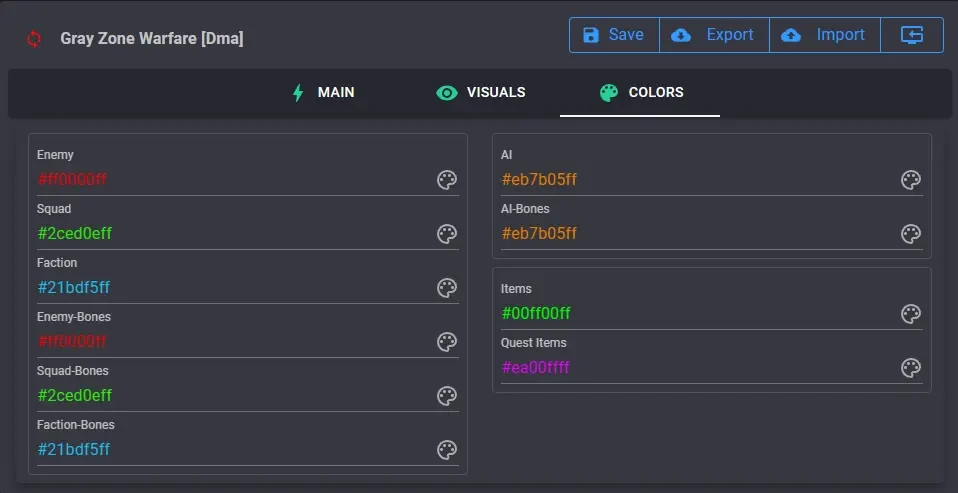Open the Items color palette icon
The height and width of the screenshot is (493, 958).
[x=911, y=314]
